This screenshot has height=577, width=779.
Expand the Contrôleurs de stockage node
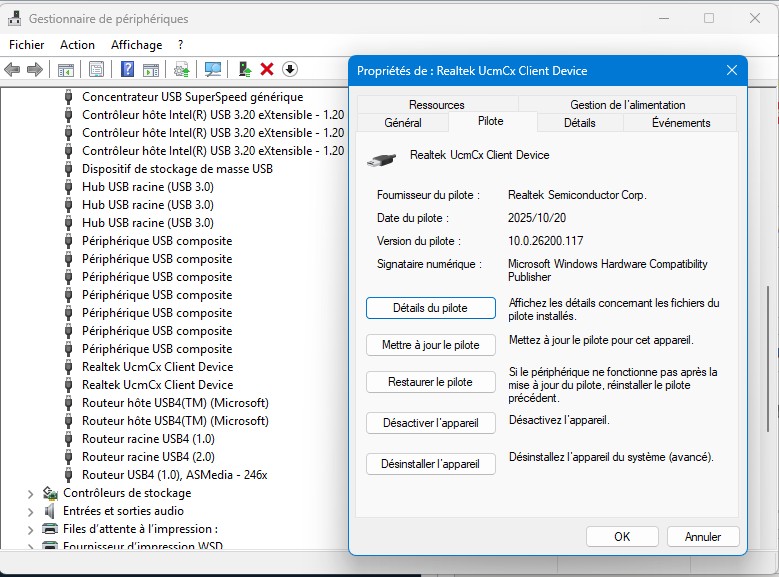click(x=30, y=493)
